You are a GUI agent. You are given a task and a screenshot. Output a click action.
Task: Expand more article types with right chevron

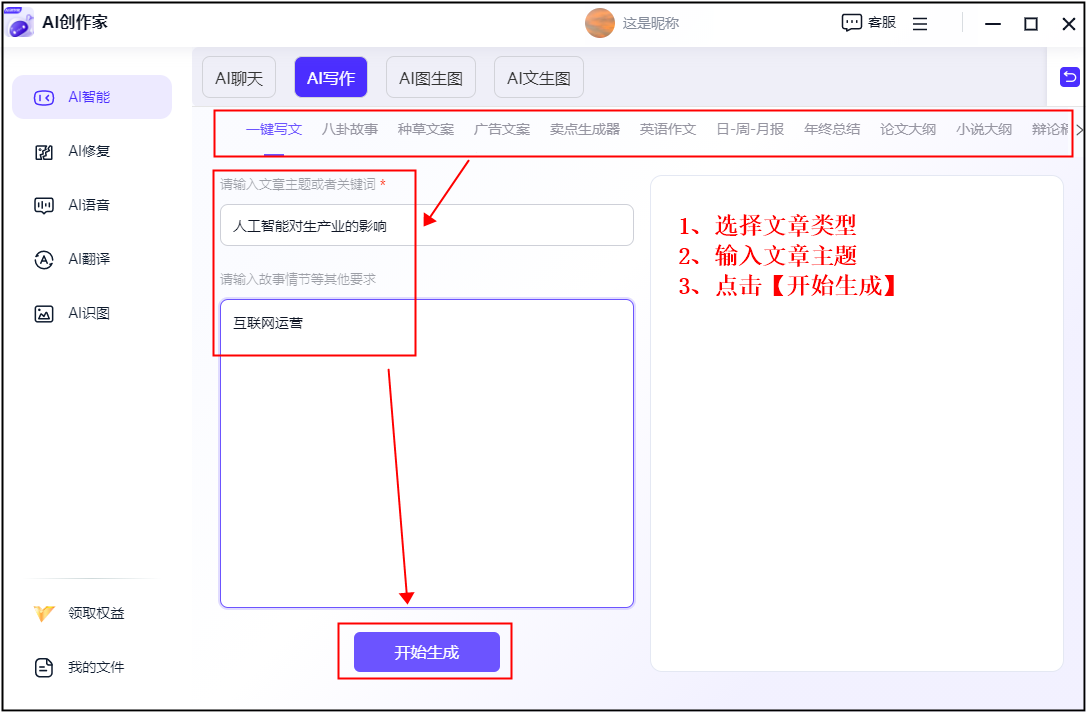click(x=1079, y=130)
